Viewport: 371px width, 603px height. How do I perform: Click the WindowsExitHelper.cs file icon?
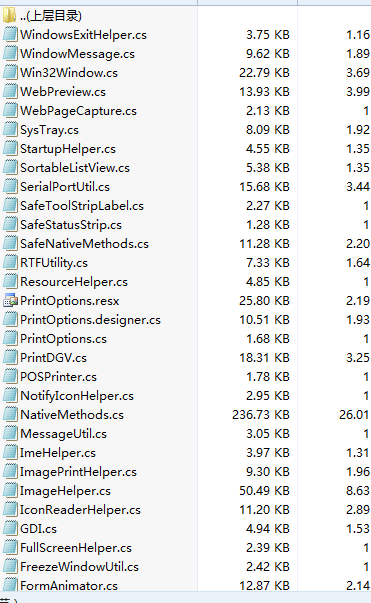pos(10,35)
